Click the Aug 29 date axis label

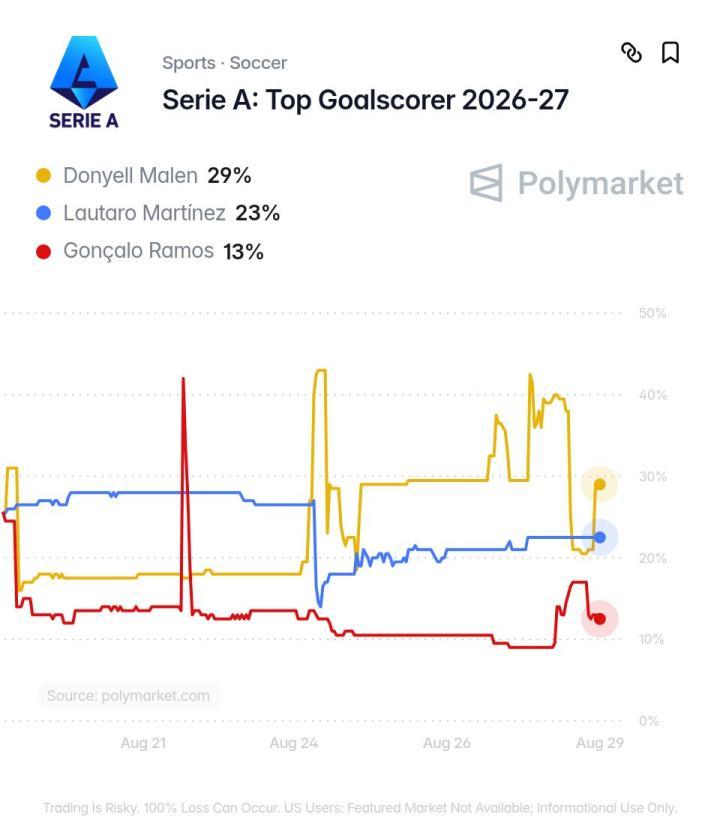pos(600,743)
